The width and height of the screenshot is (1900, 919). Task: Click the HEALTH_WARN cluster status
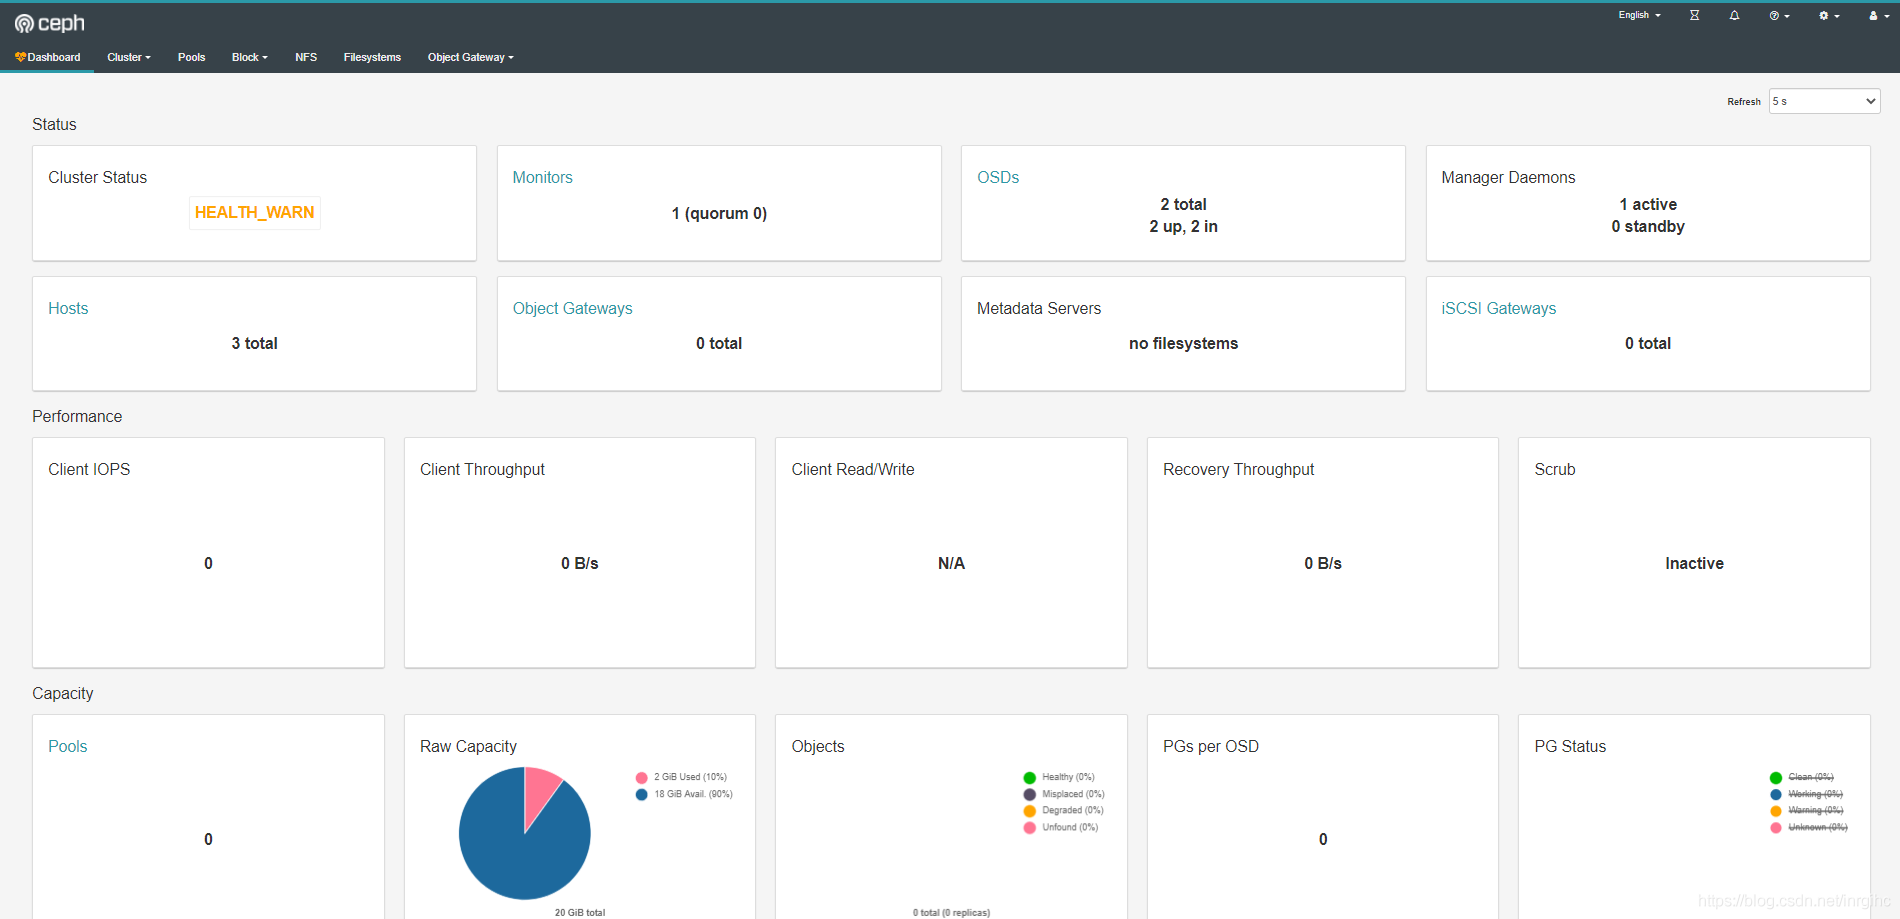point(254,212)
